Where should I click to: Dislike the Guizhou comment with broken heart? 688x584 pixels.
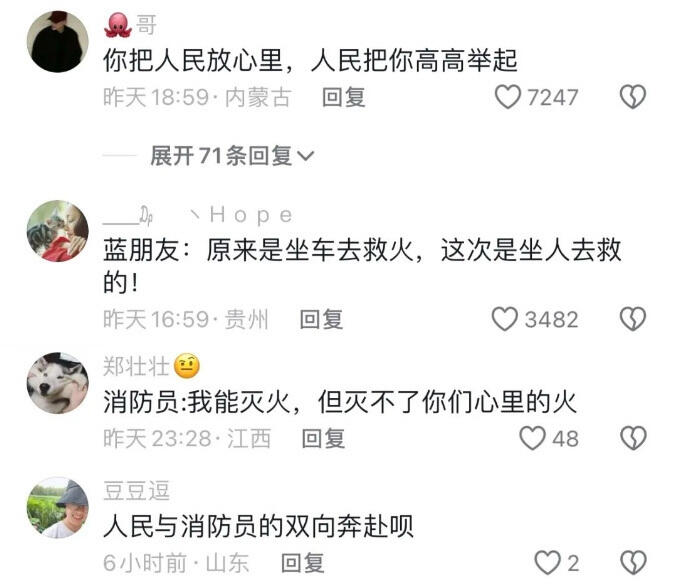[x=633, y=319]
